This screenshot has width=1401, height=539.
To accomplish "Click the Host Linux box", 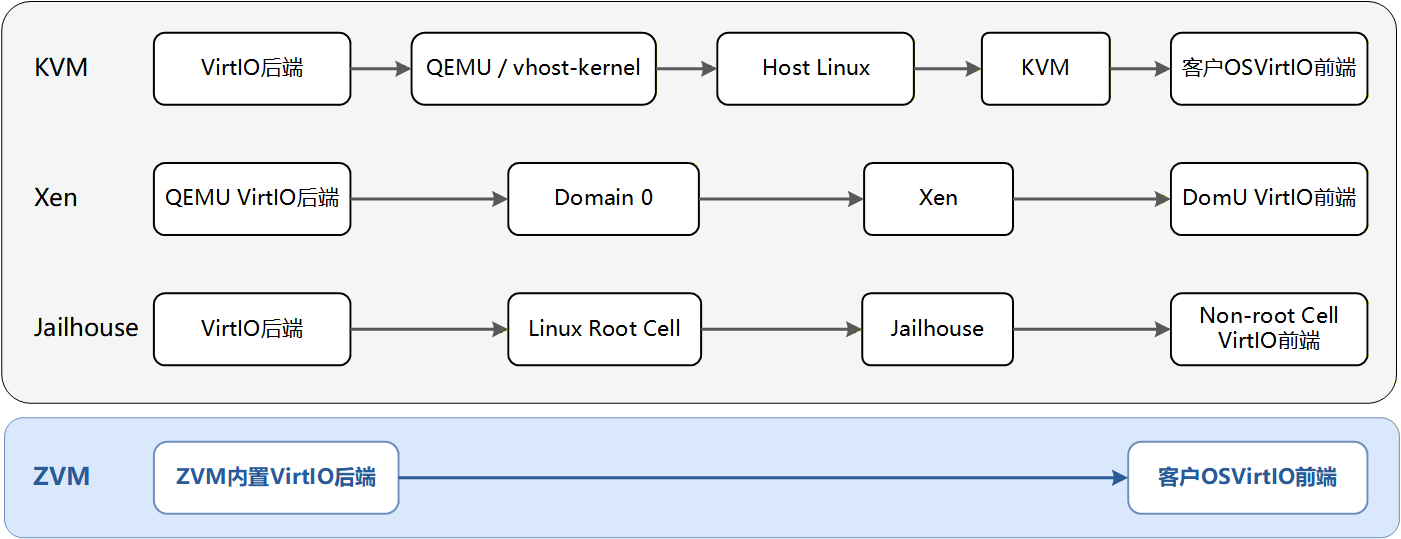I will click(x=816, y=68).
